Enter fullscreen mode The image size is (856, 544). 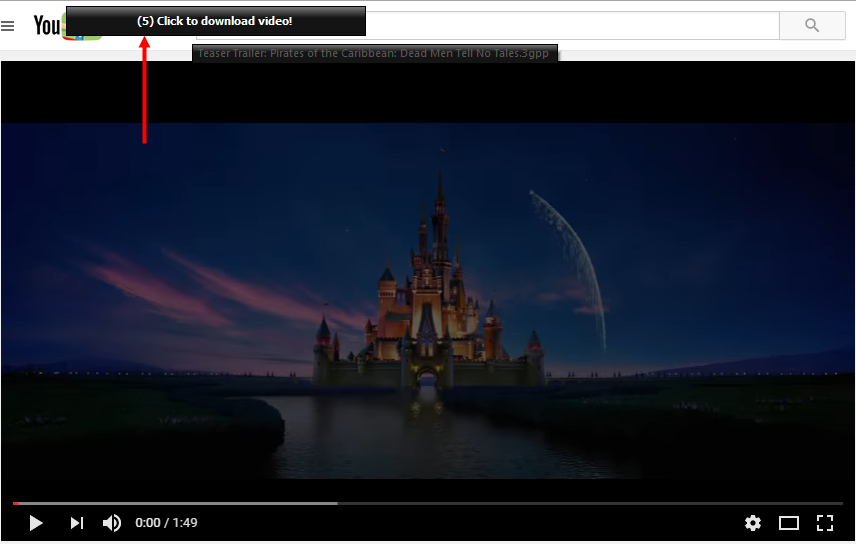825,523
